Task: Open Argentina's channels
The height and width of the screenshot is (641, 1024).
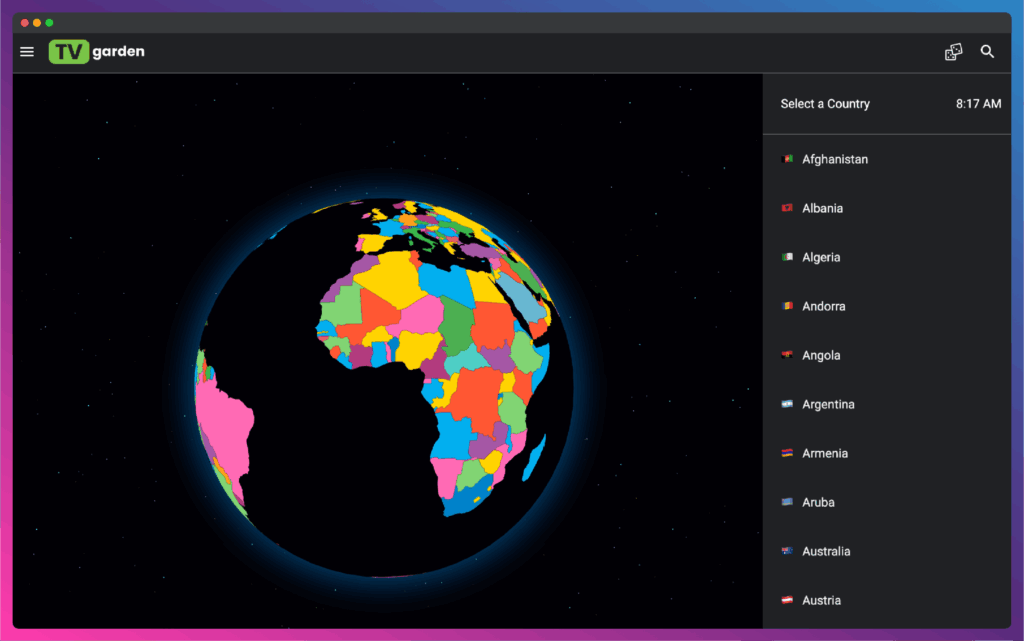Action: pyautogui.click(x=887, y=404)
